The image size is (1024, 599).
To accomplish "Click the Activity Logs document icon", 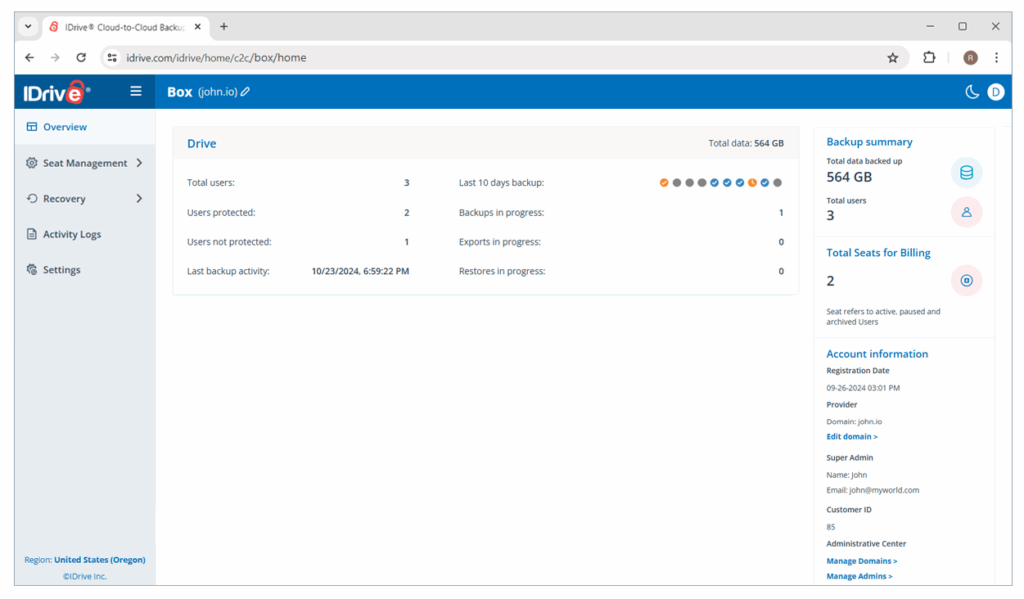I will [31, 234].
